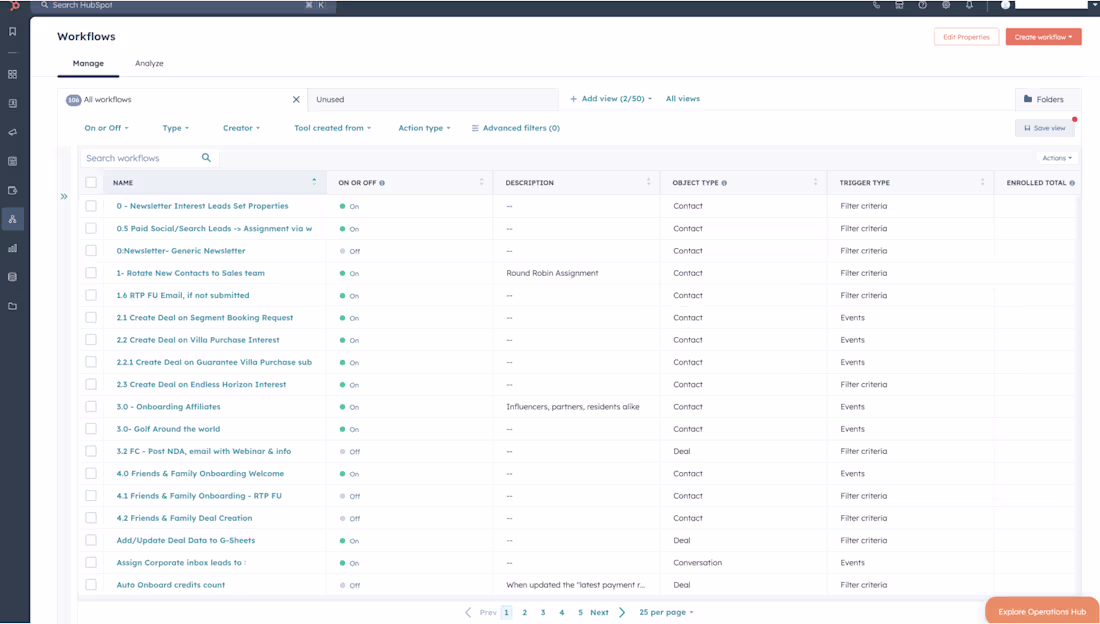The width and height of the screenshot is (1100, 624).
Task: Open the Bookmarks icon in the left sidebar
Action: coord(13,31)
